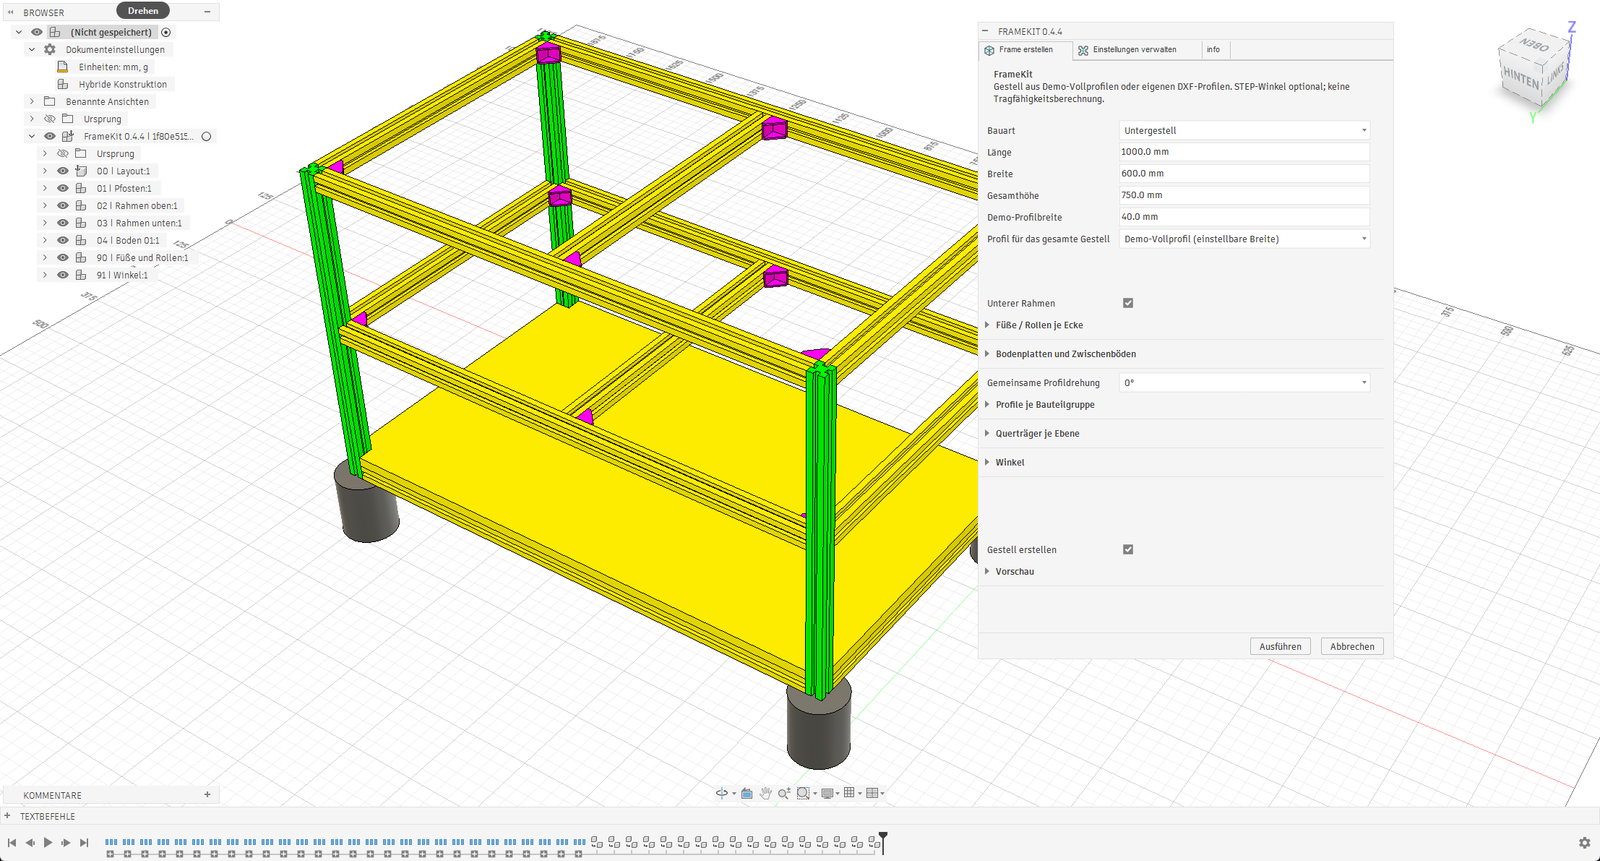Select the Zoom magnifier tool

(784, 793)
